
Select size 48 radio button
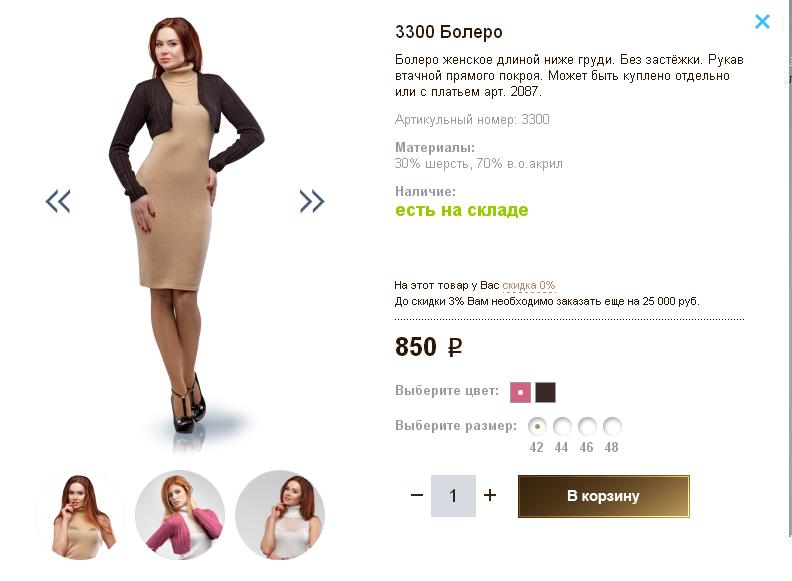pyautogui.click(x=612, y=426)
